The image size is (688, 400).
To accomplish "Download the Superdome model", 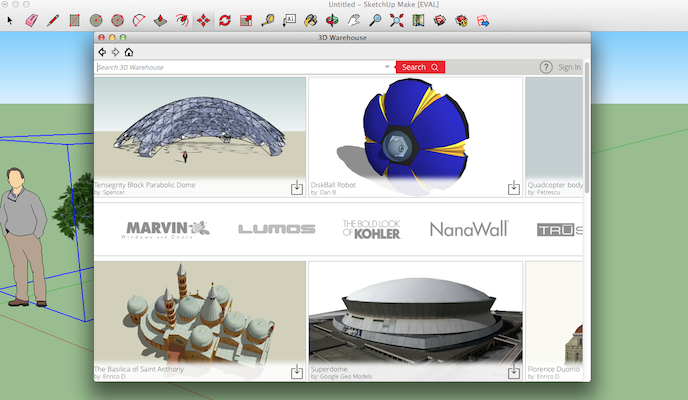I will coord(514,371).
